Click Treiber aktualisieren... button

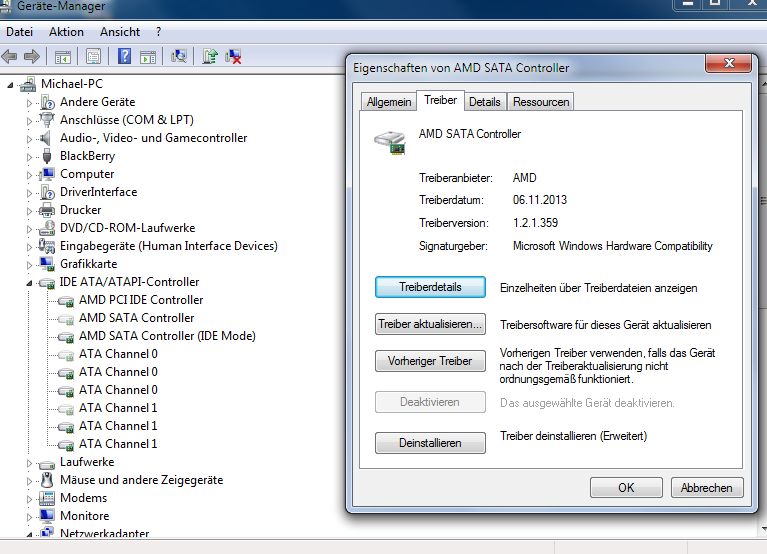tap(430, 324)
